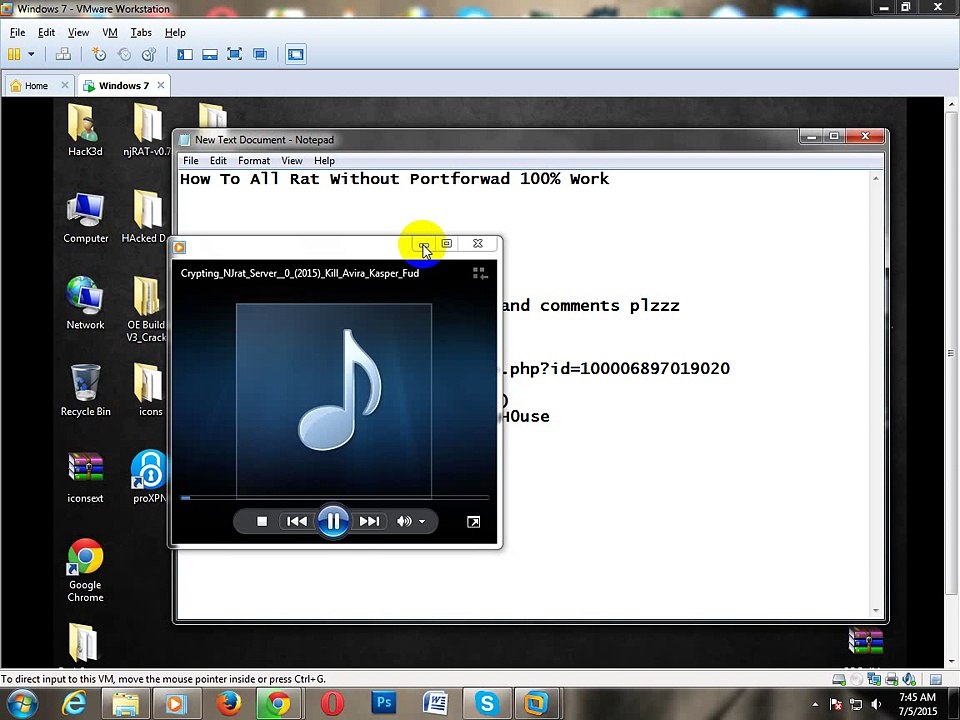
Task: Open Opera from the taskbar
Action: coord(332,704)
